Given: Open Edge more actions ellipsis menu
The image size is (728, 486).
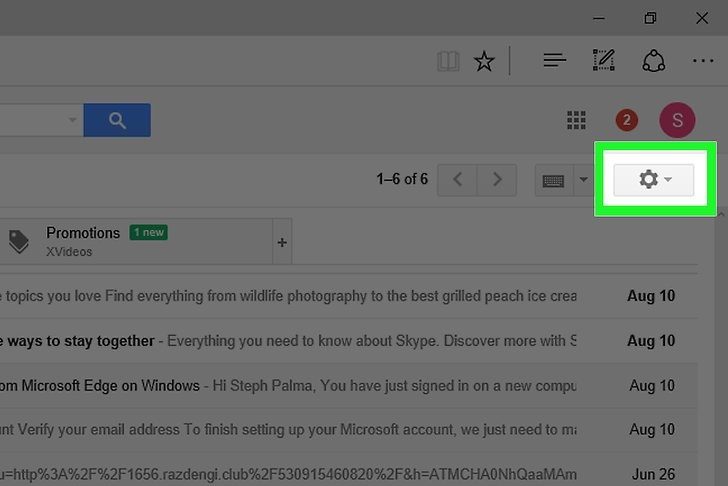Looking at the screenshot, I should pos(703,62).
